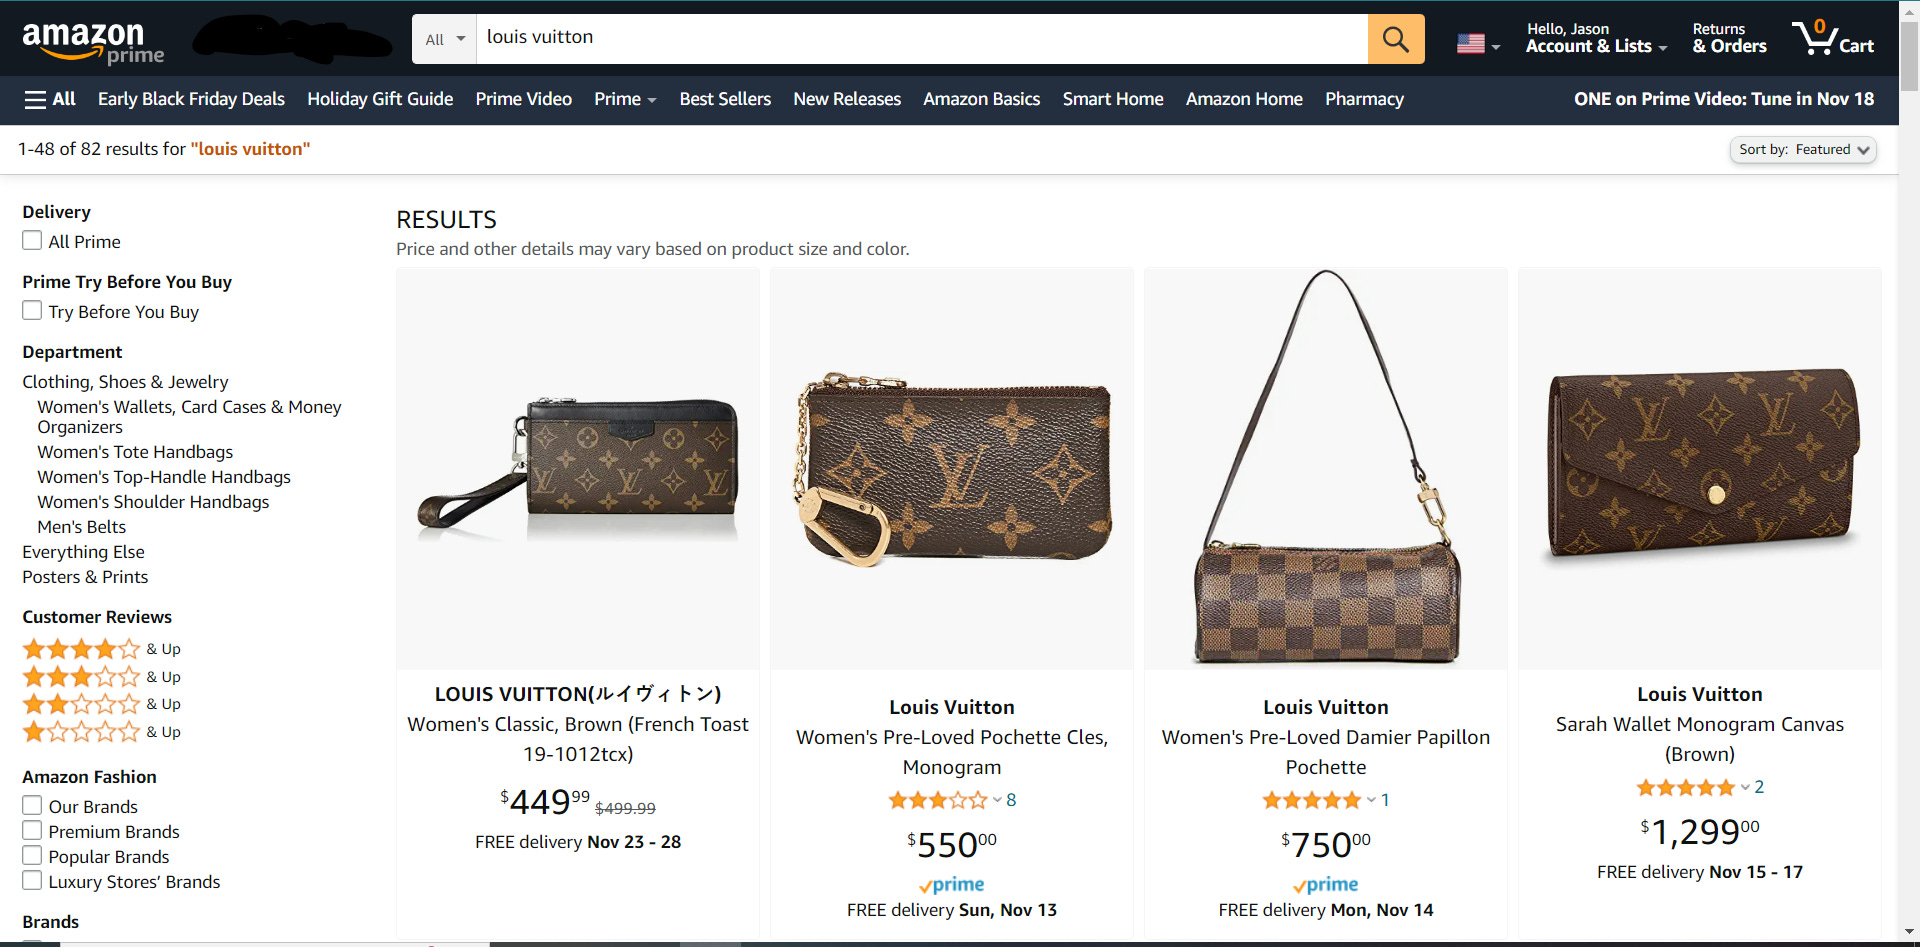
Task: Open Early Black Friday Deals nav item
Action: pyautogui.click(x=191, y=99)
